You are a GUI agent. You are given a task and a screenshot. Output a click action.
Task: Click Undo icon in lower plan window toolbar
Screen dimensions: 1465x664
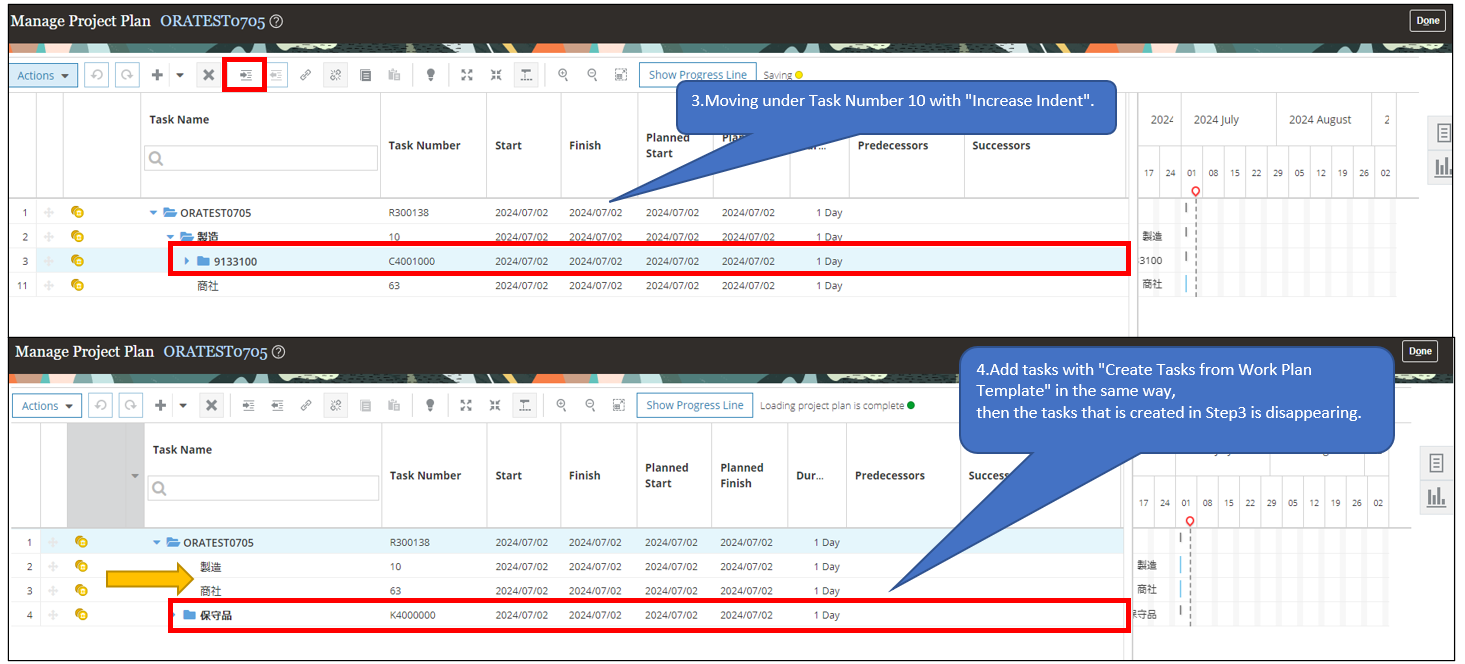[x=100, y=405]
